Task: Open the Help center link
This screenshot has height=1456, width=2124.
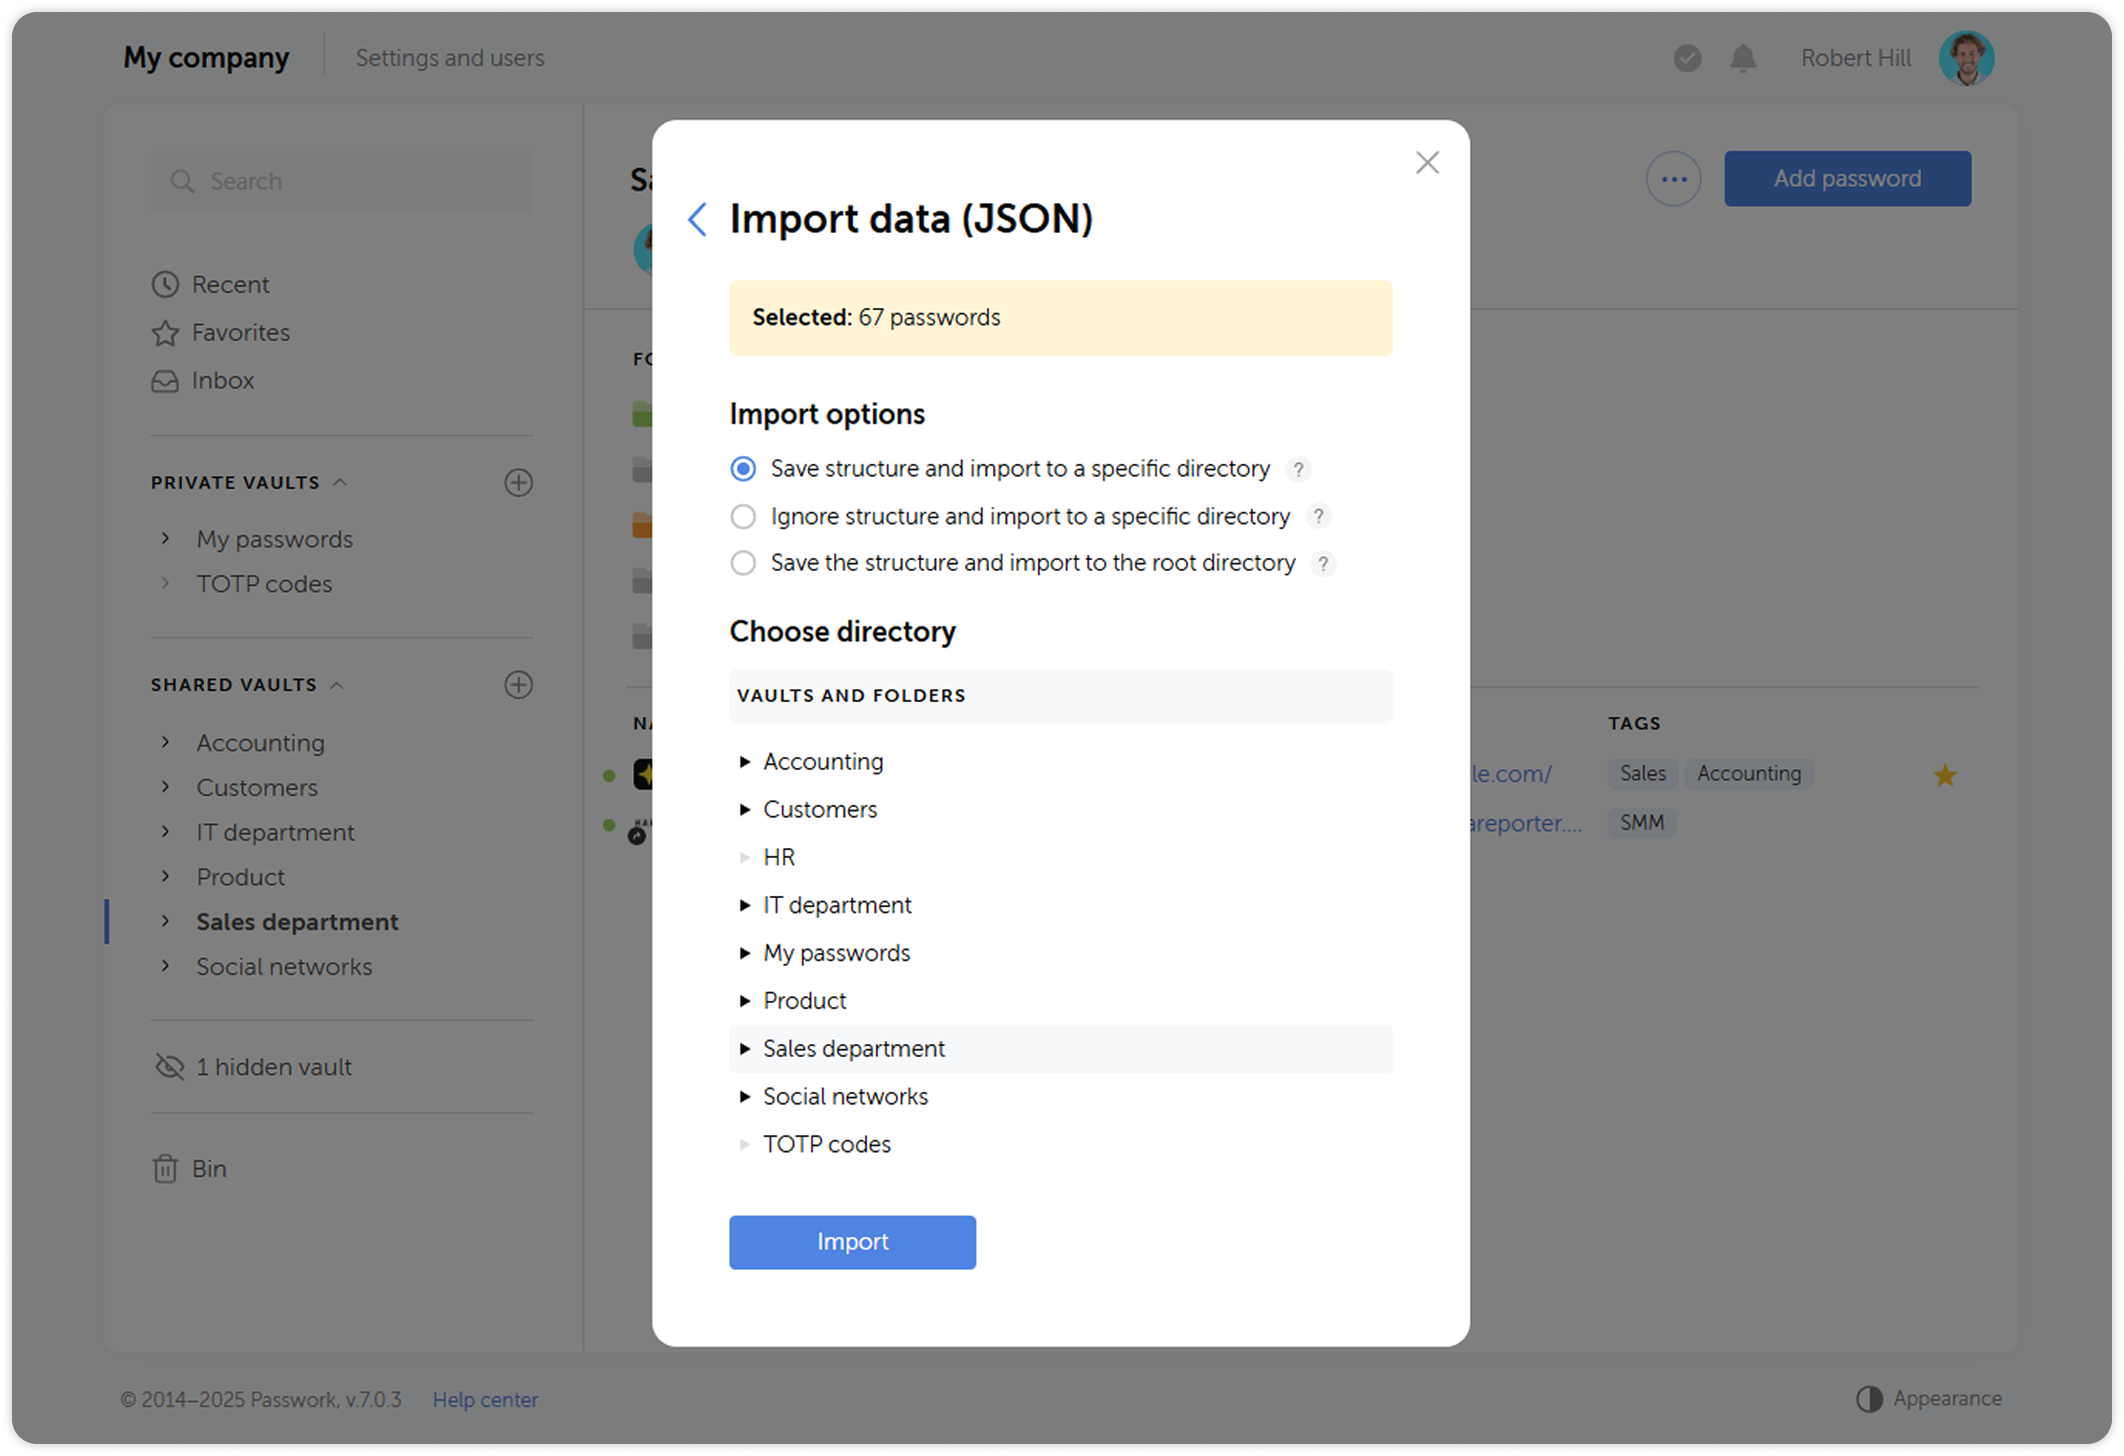Action: (485, 1399)
